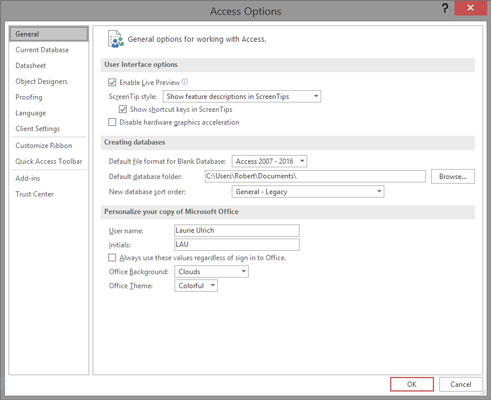Screen dimensions: 491x400
Task: Expand the Office Theme dropdown
Action: coord(196,286)
